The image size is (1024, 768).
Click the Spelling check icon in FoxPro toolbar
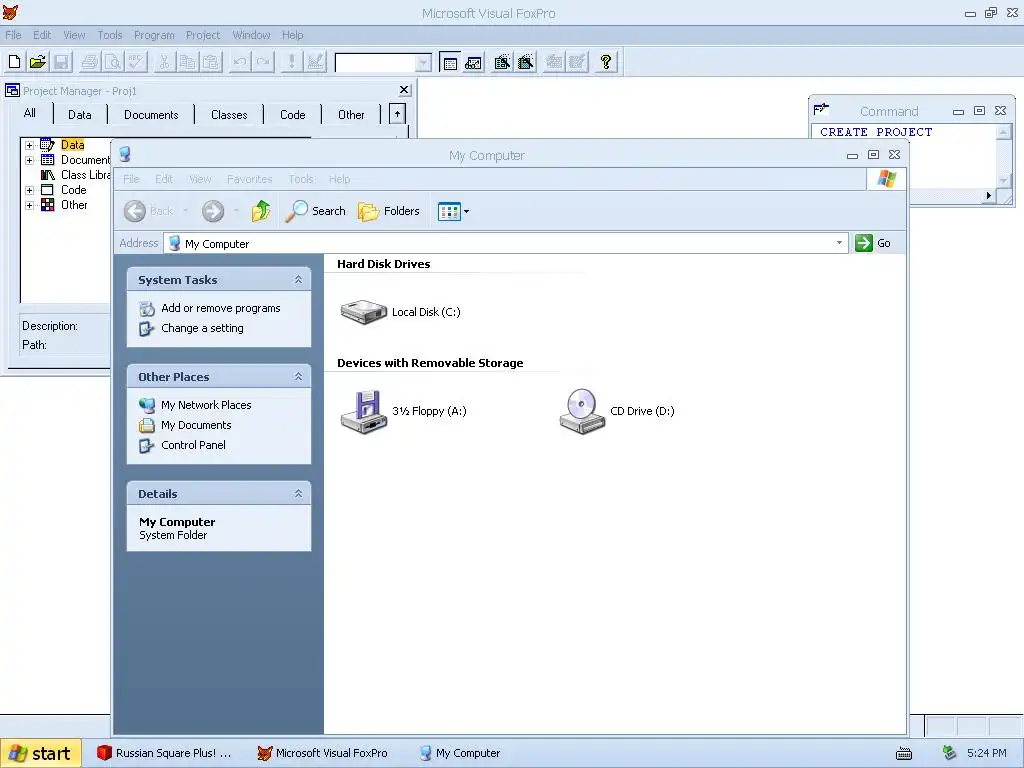pos(136,62)
